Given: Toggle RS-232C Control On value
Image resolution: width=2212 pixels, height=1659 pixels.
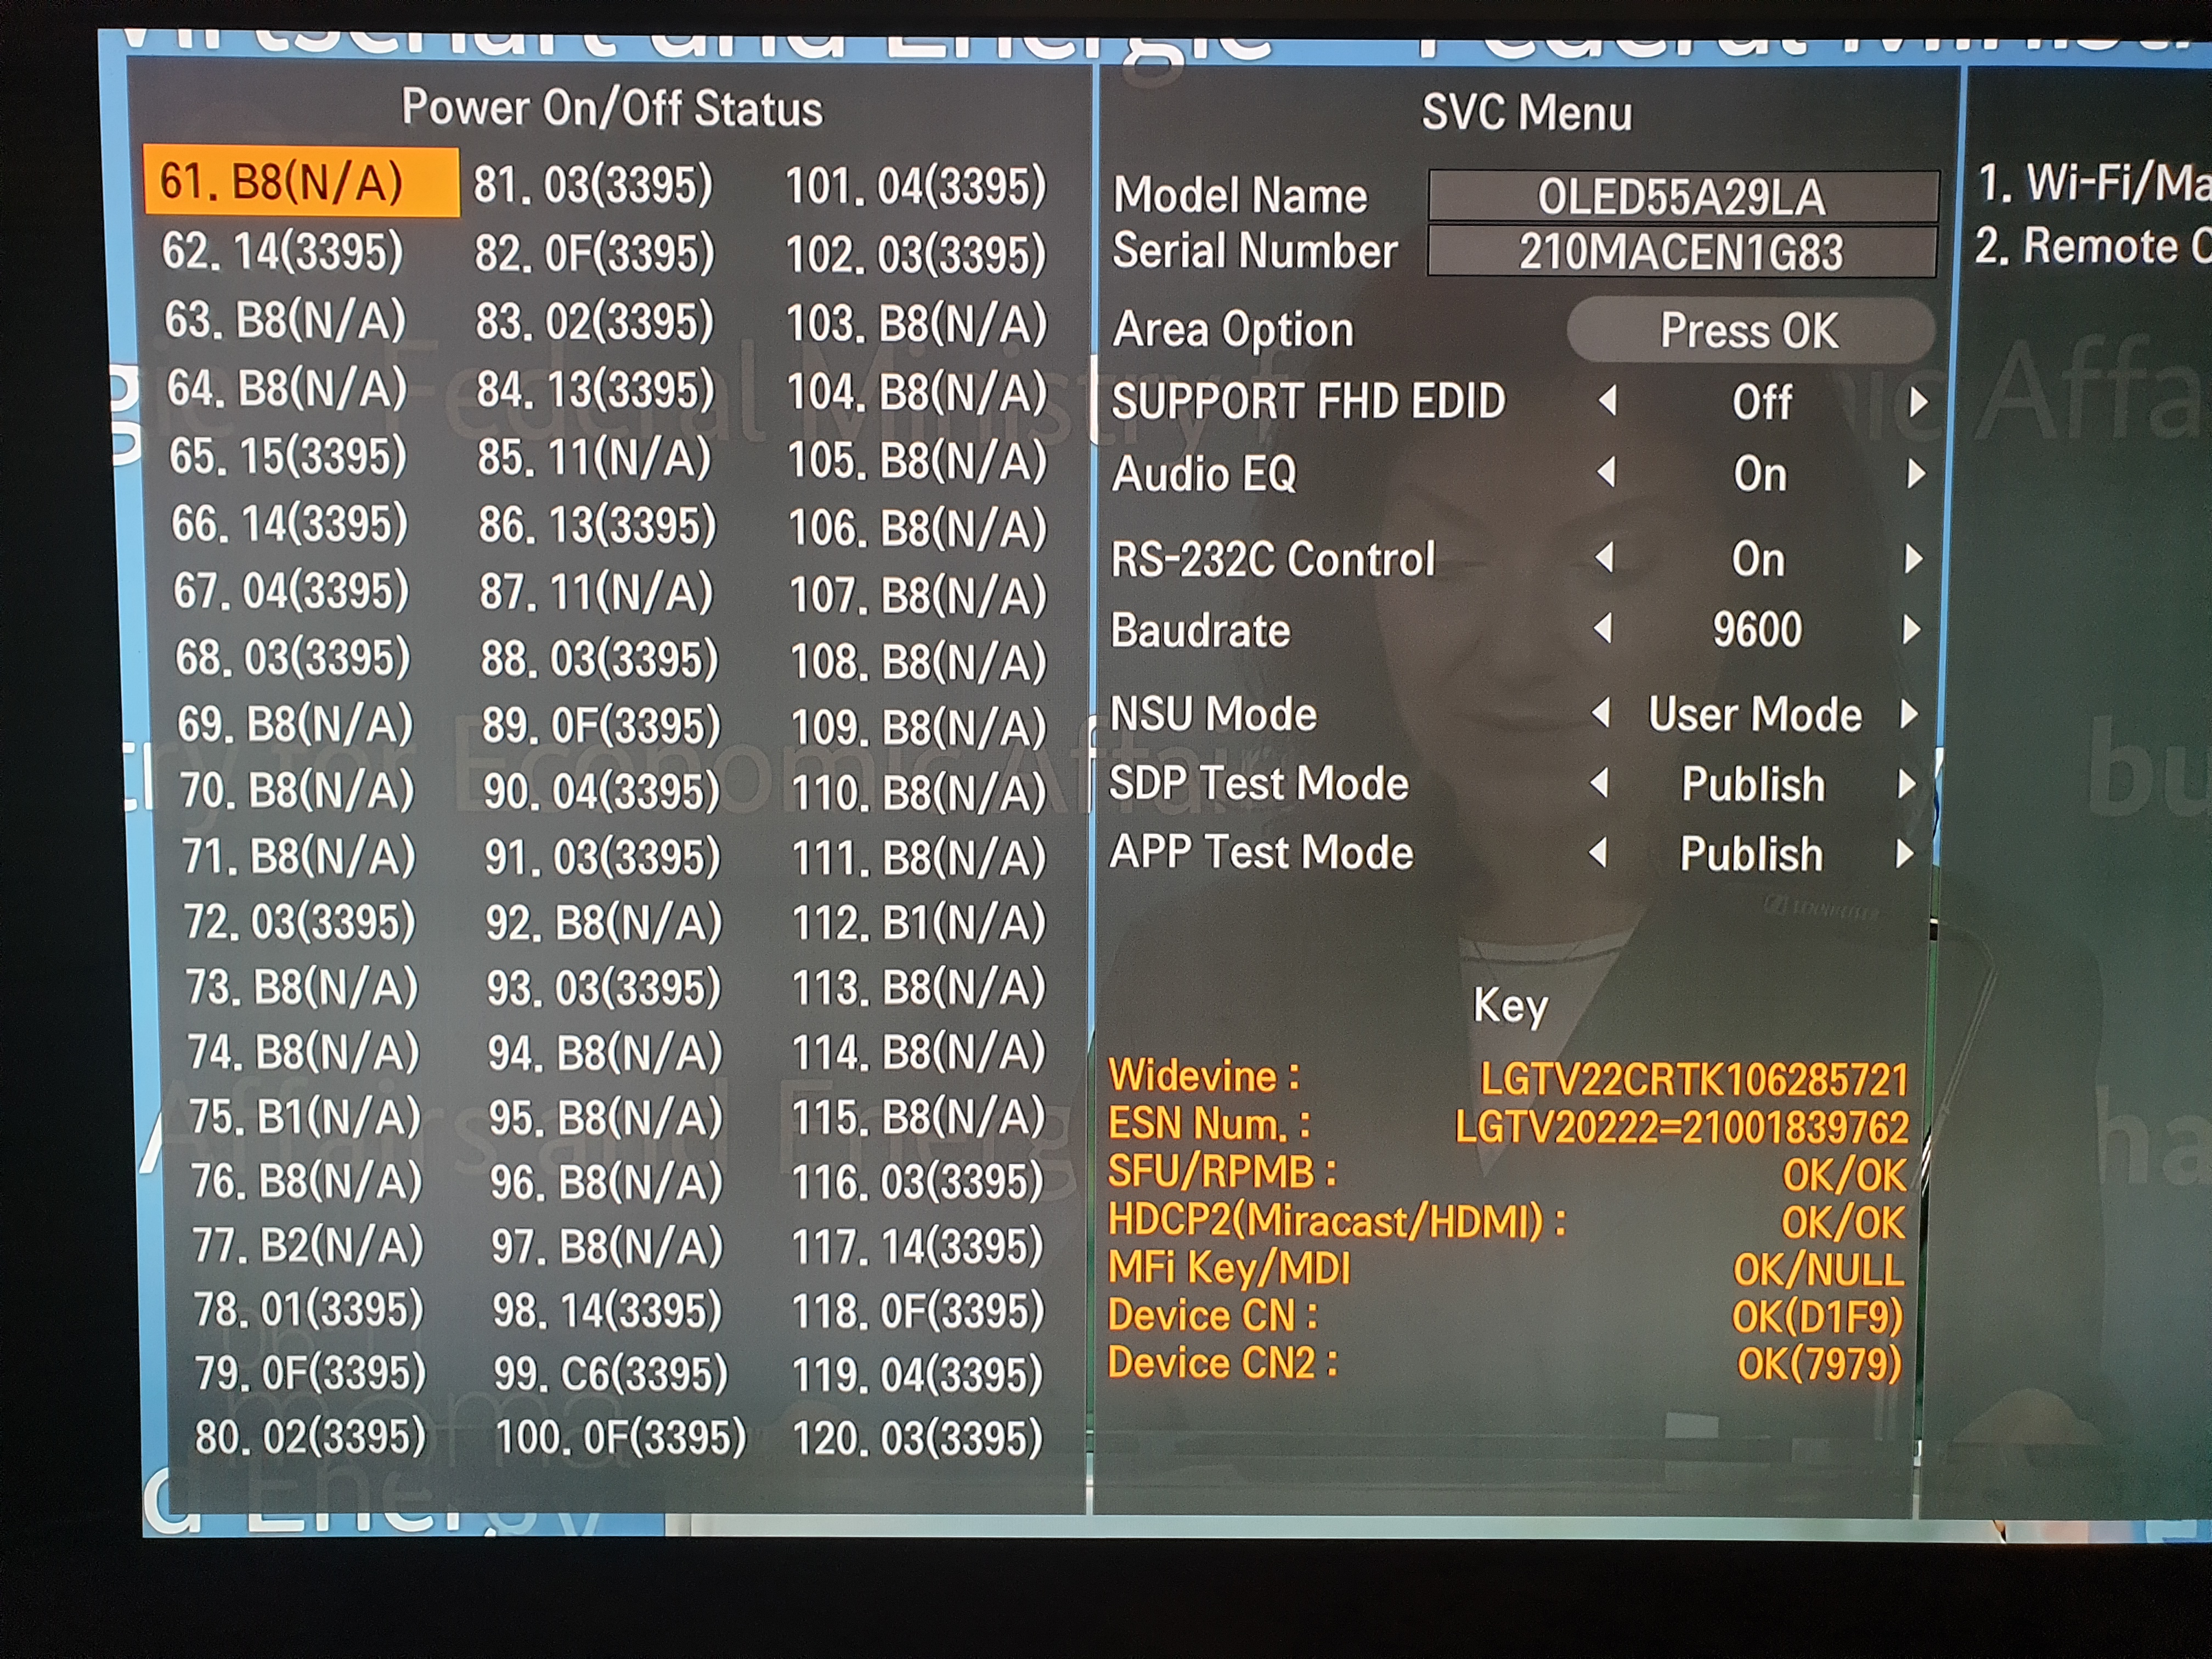Looking at the screenshot, I should (x=1758, y=559).
